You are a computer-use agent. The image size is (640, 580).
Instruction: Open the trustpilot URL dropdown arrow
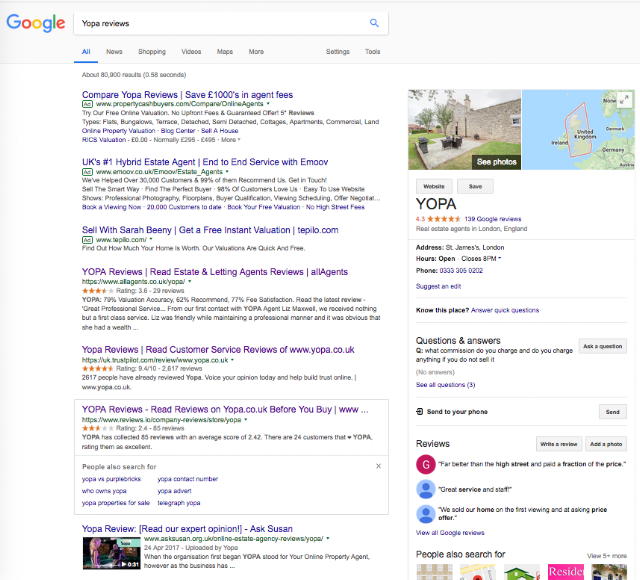click(232, 360)
